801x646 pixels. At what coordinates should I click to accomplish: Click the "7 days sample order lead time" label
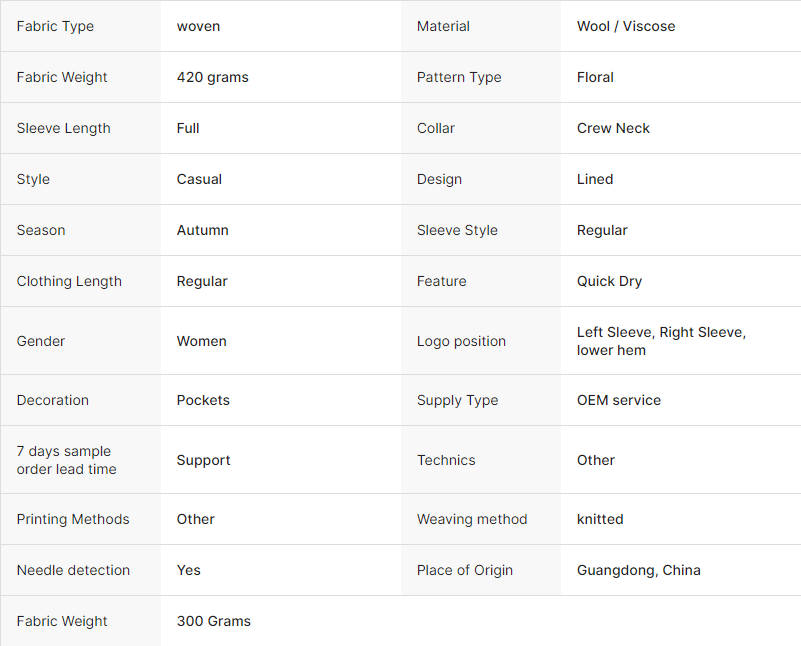pyautogui.click(x=67, y=460)
